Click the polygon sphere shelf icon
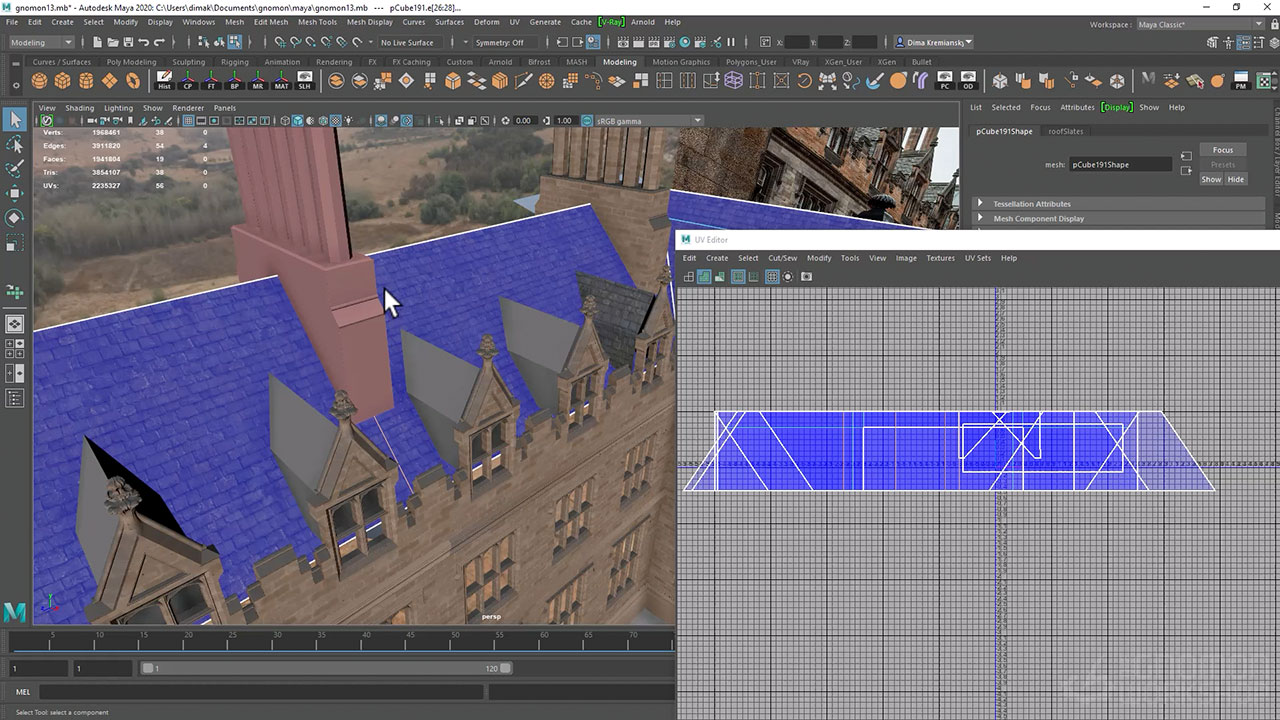 point(39,81)
